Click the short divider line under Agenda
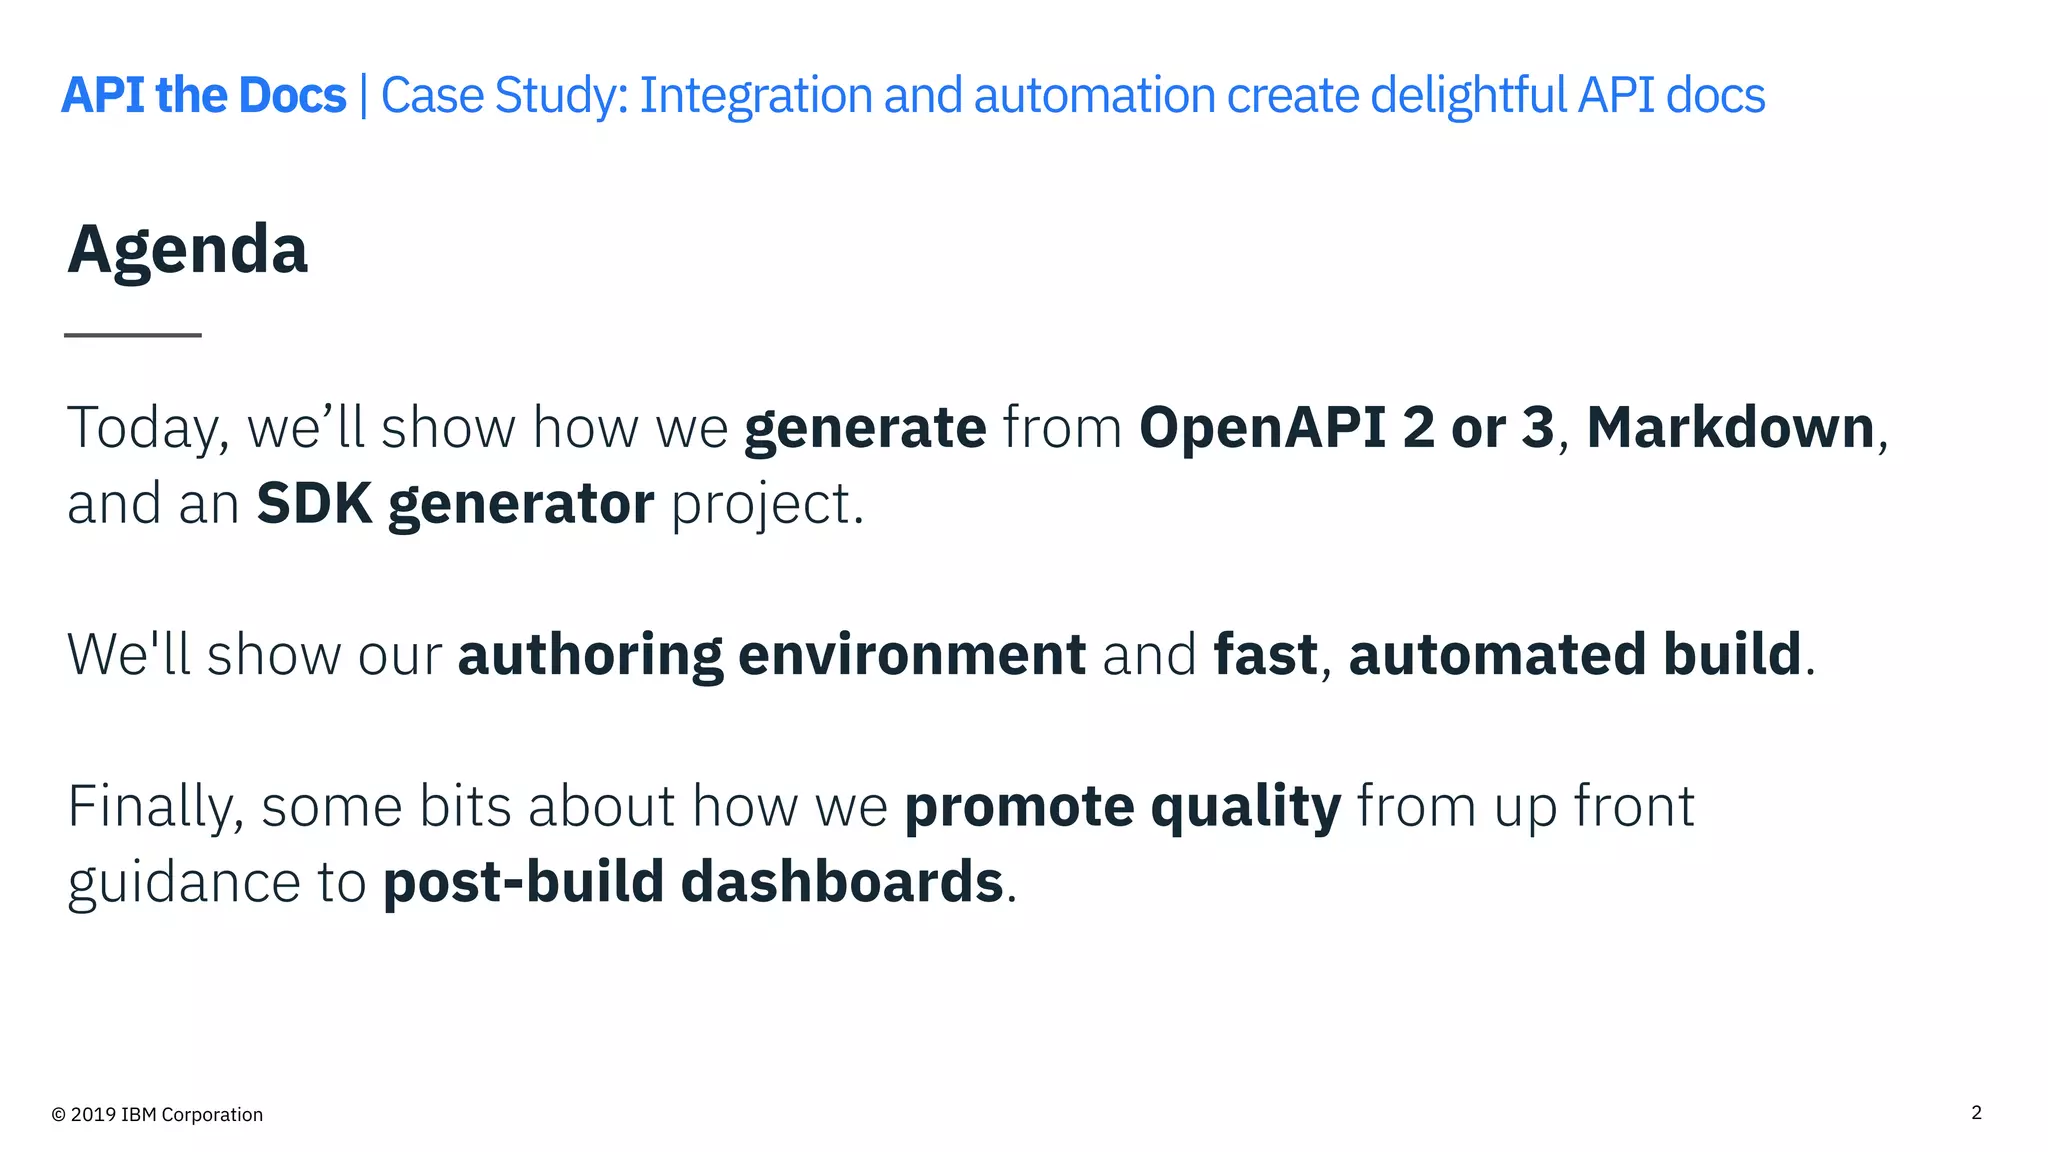Screen dimensions: 2048x1152 point(133,335)
